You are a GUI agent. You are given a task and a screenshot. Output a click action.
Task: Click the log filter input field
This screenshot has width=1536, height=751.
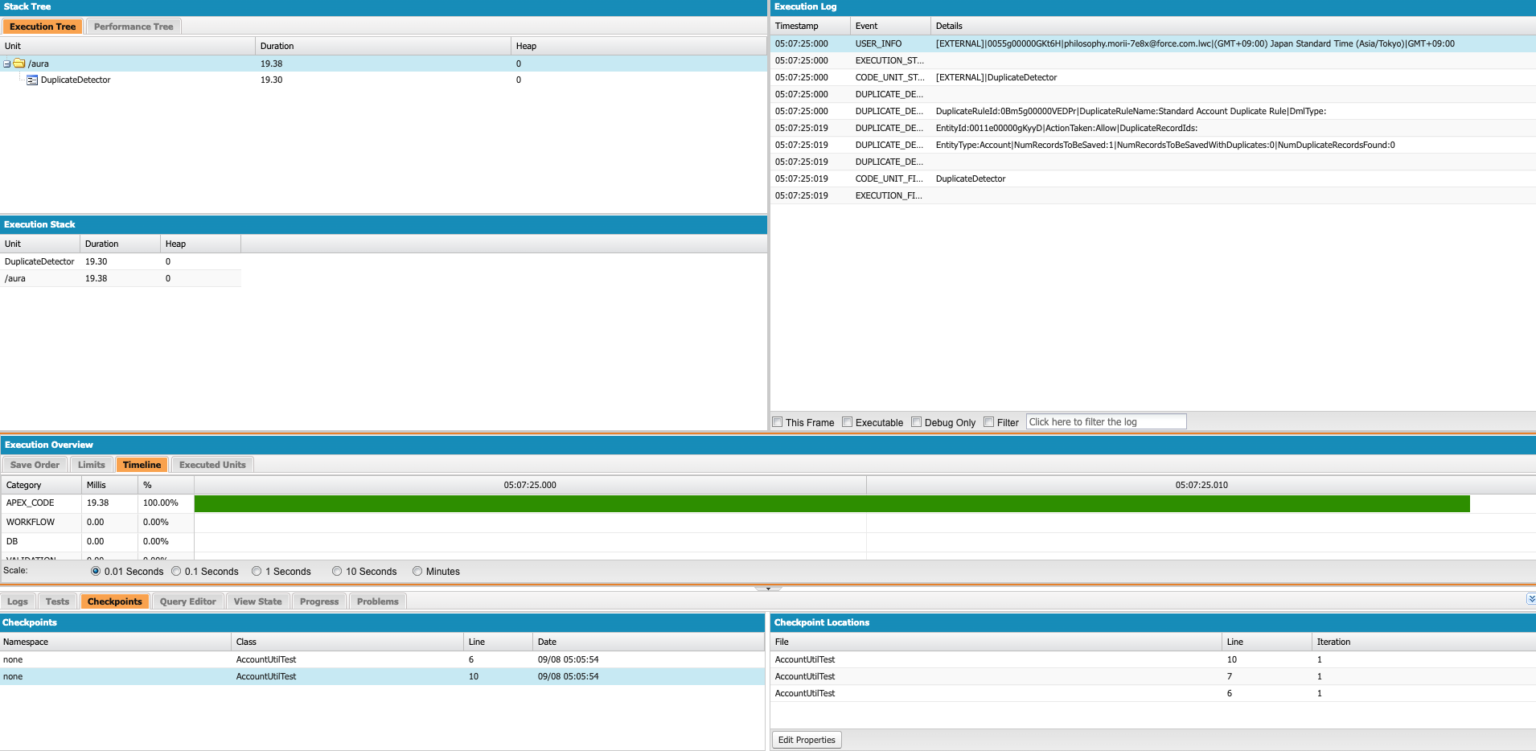1105,421
